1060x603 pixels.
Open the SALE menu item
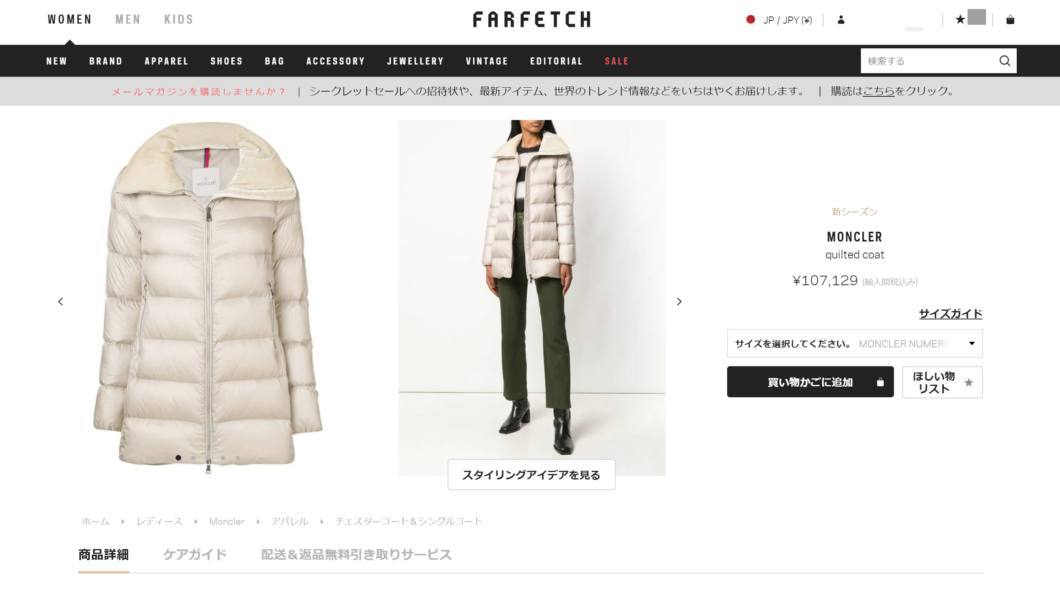point(617,62)
